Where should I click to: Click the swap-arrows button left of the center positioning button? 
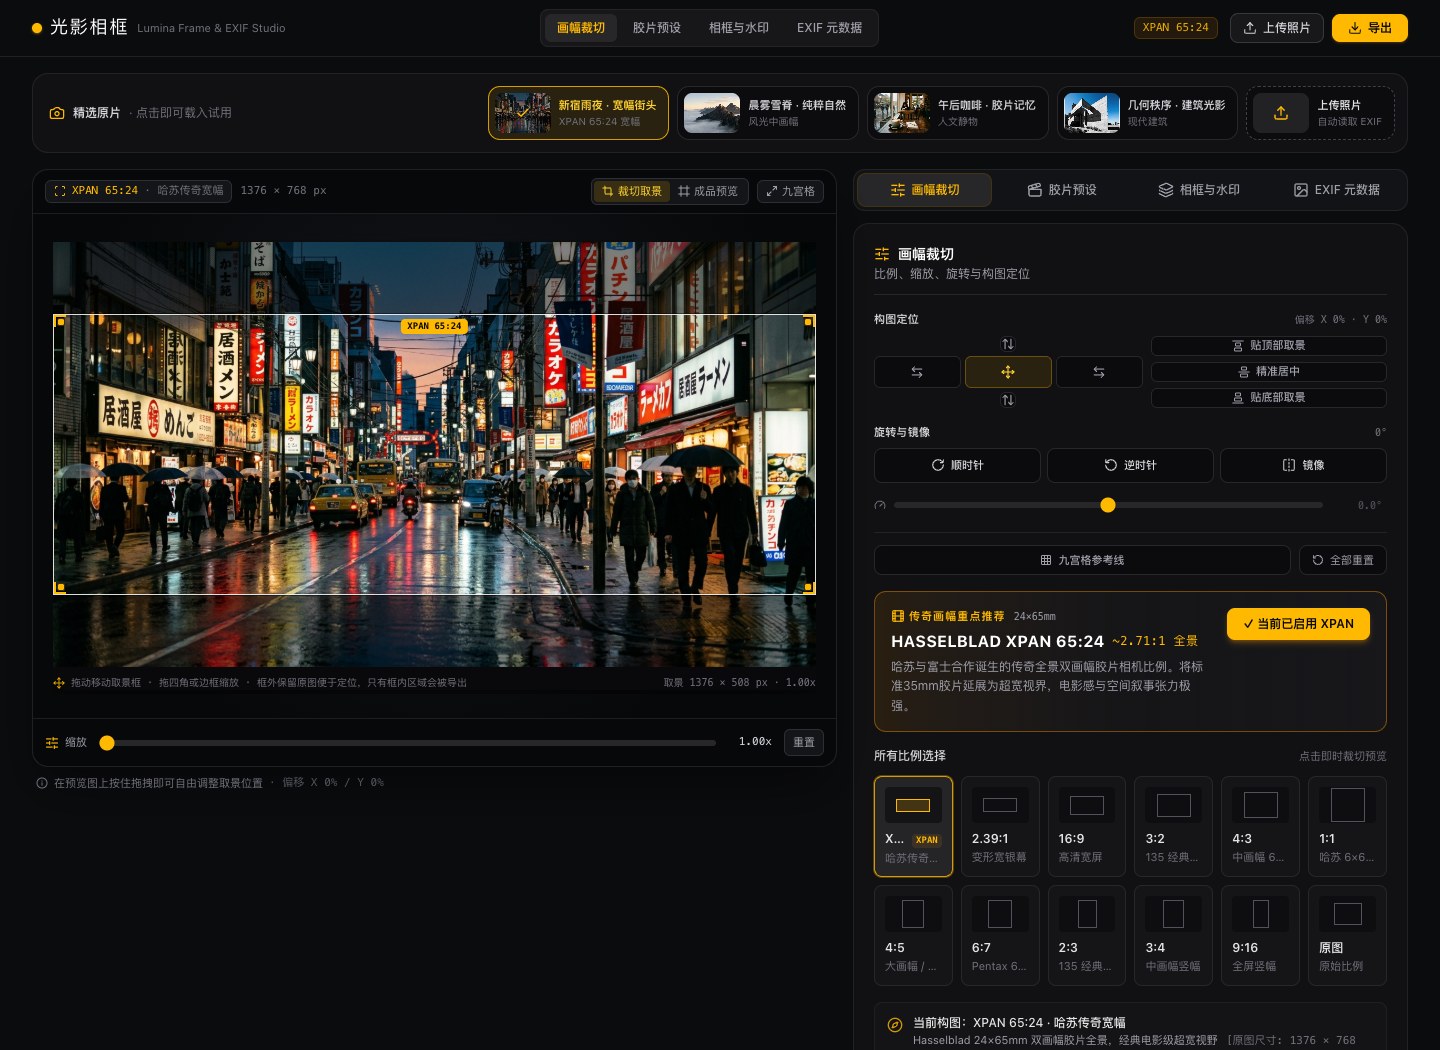coord(917,372)
